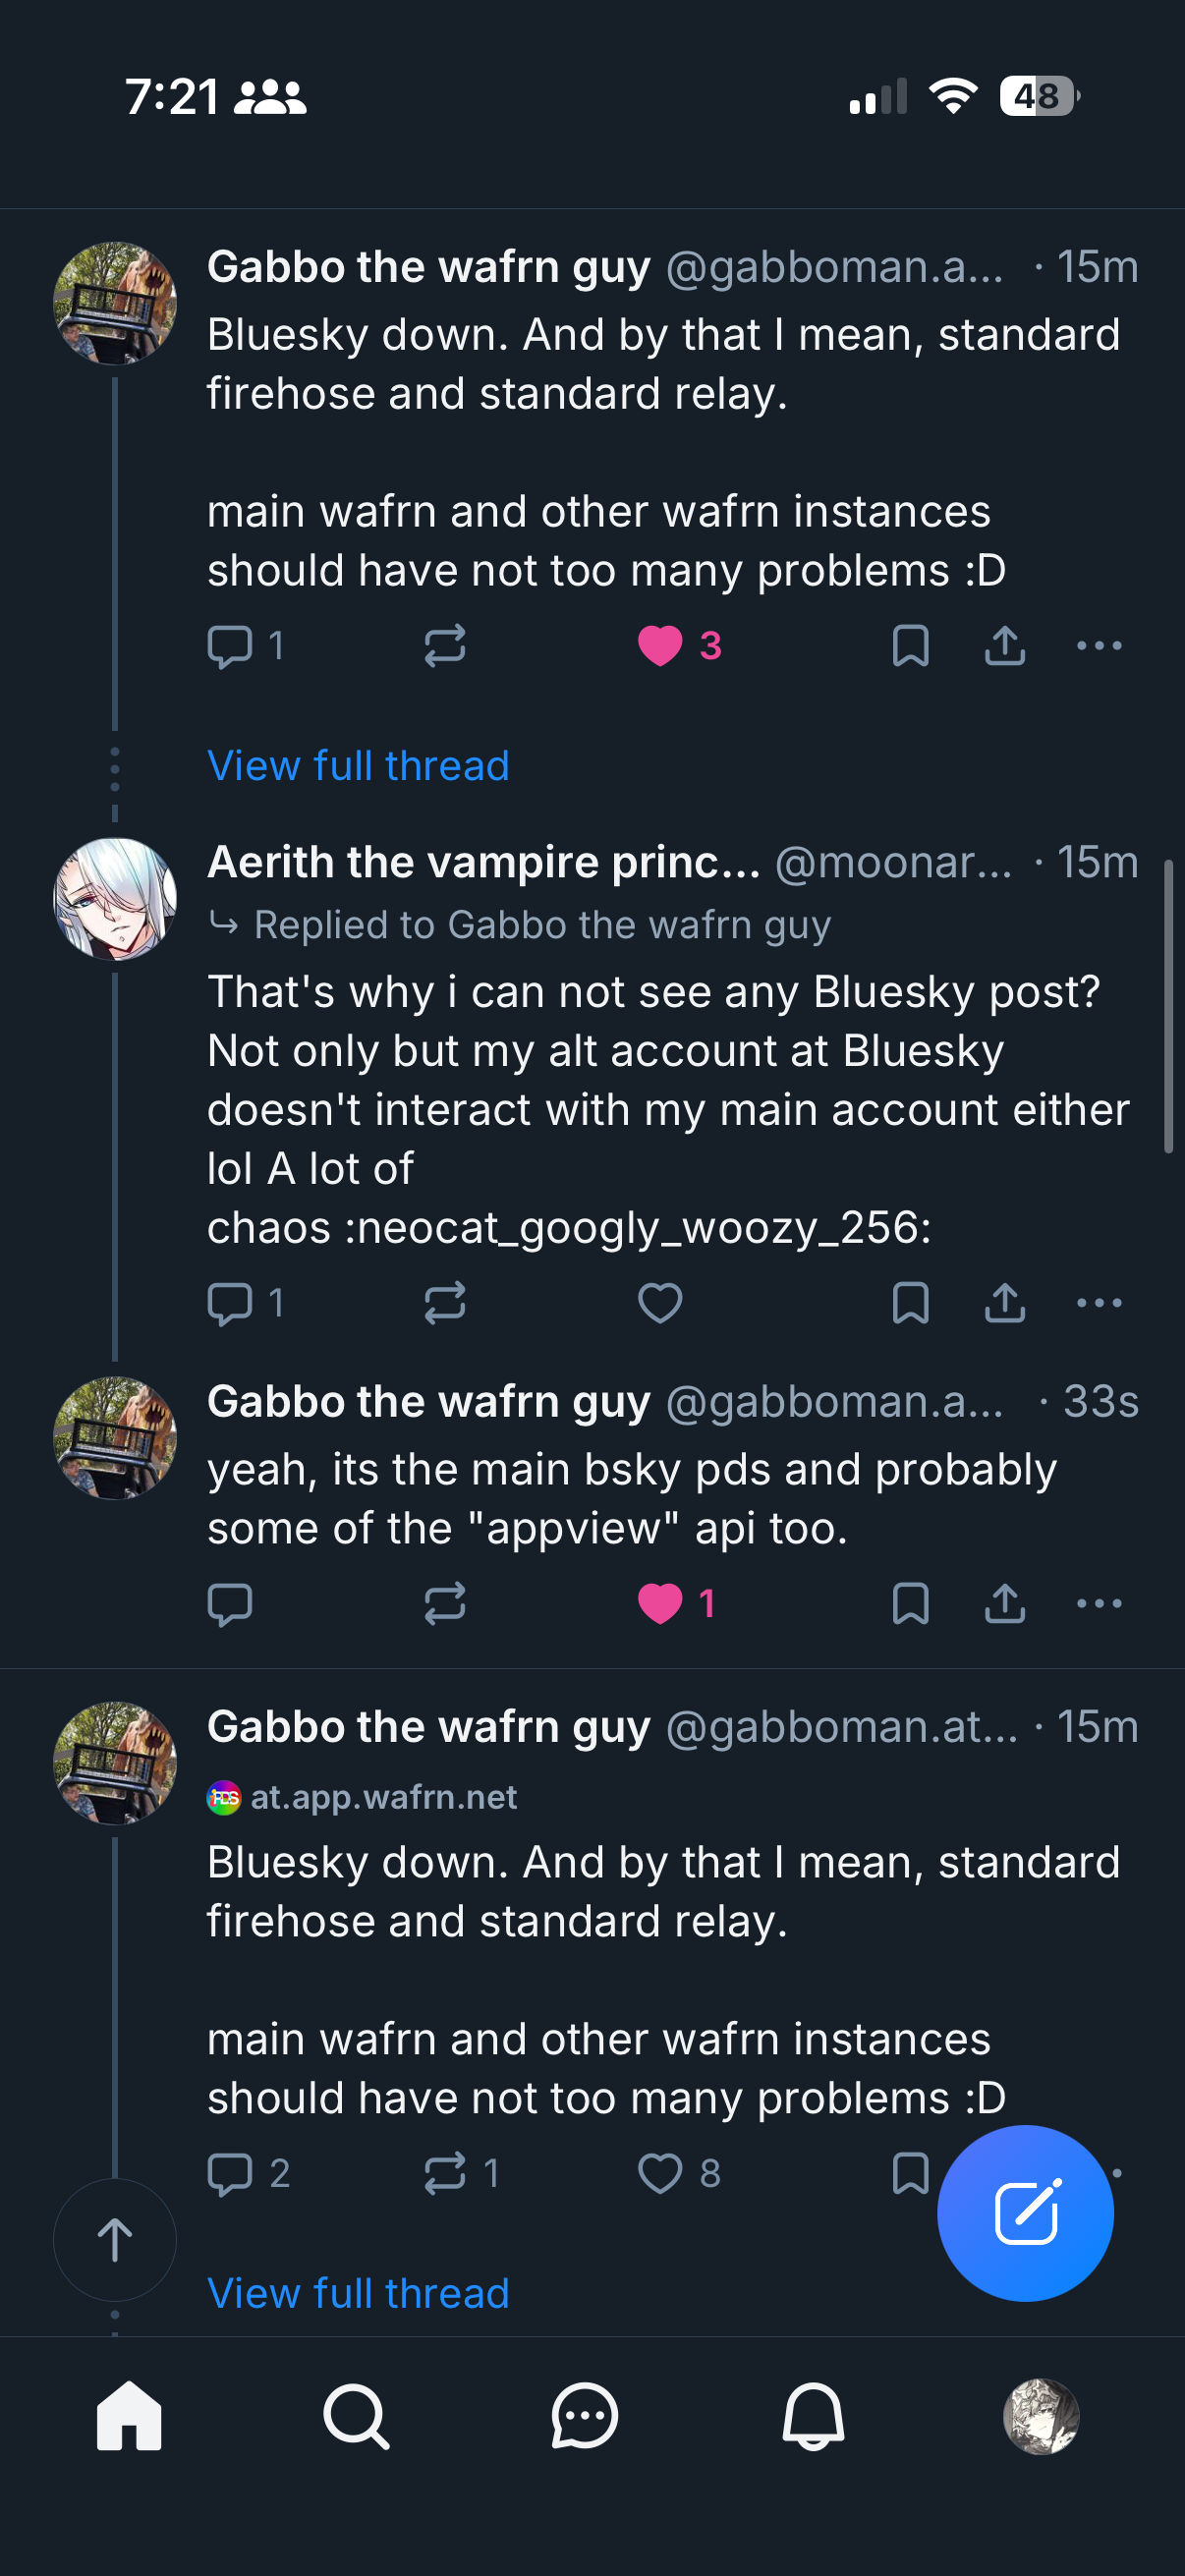1185x2576 pixels.
Task: Like Aerith's reply about Bluesky chaos
Action: point(660,1303)
